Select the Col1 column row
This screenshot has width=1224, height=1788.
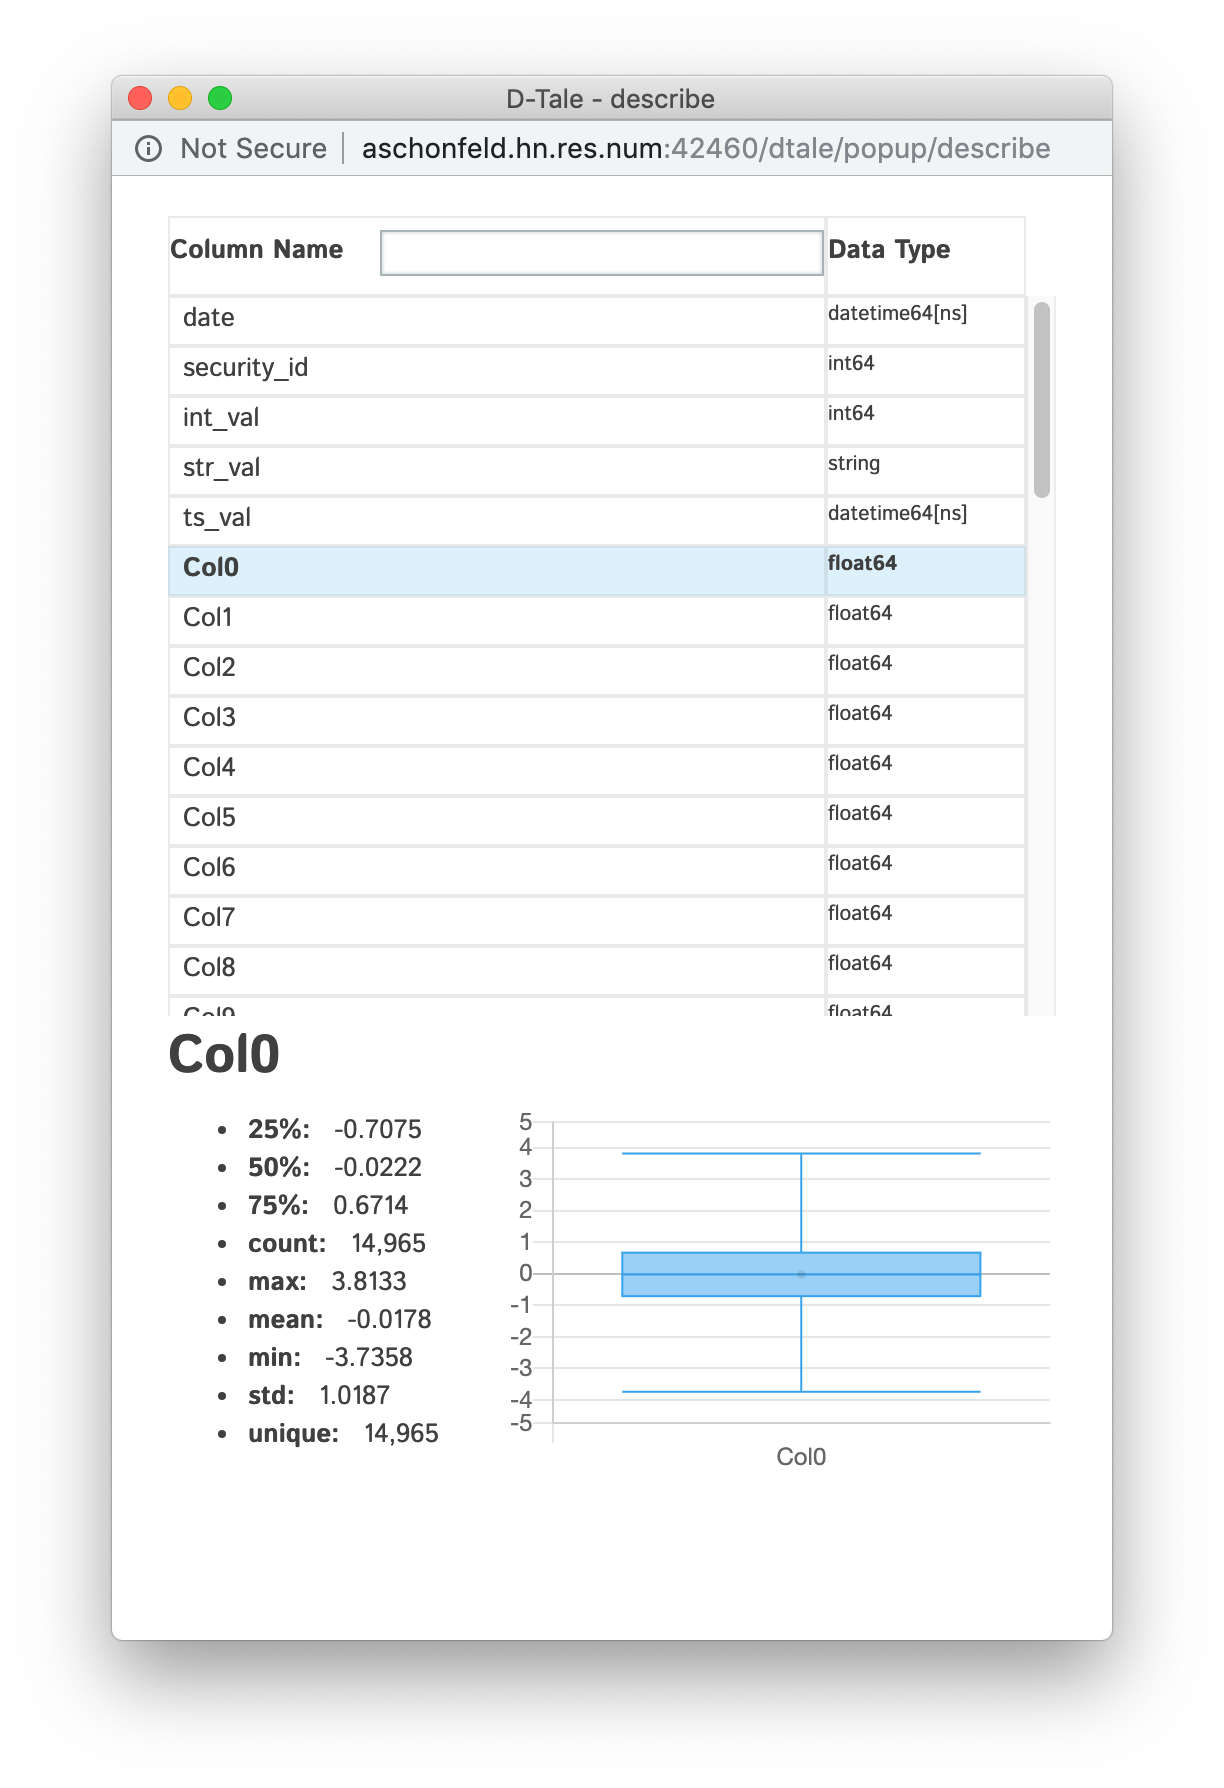click(496, 619)
